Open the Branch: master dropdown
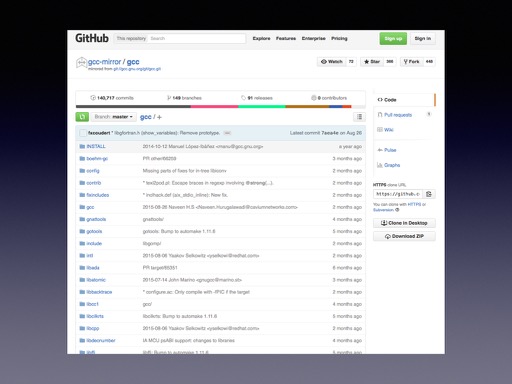Screen dimensions: 512x384 click(114, 117)
